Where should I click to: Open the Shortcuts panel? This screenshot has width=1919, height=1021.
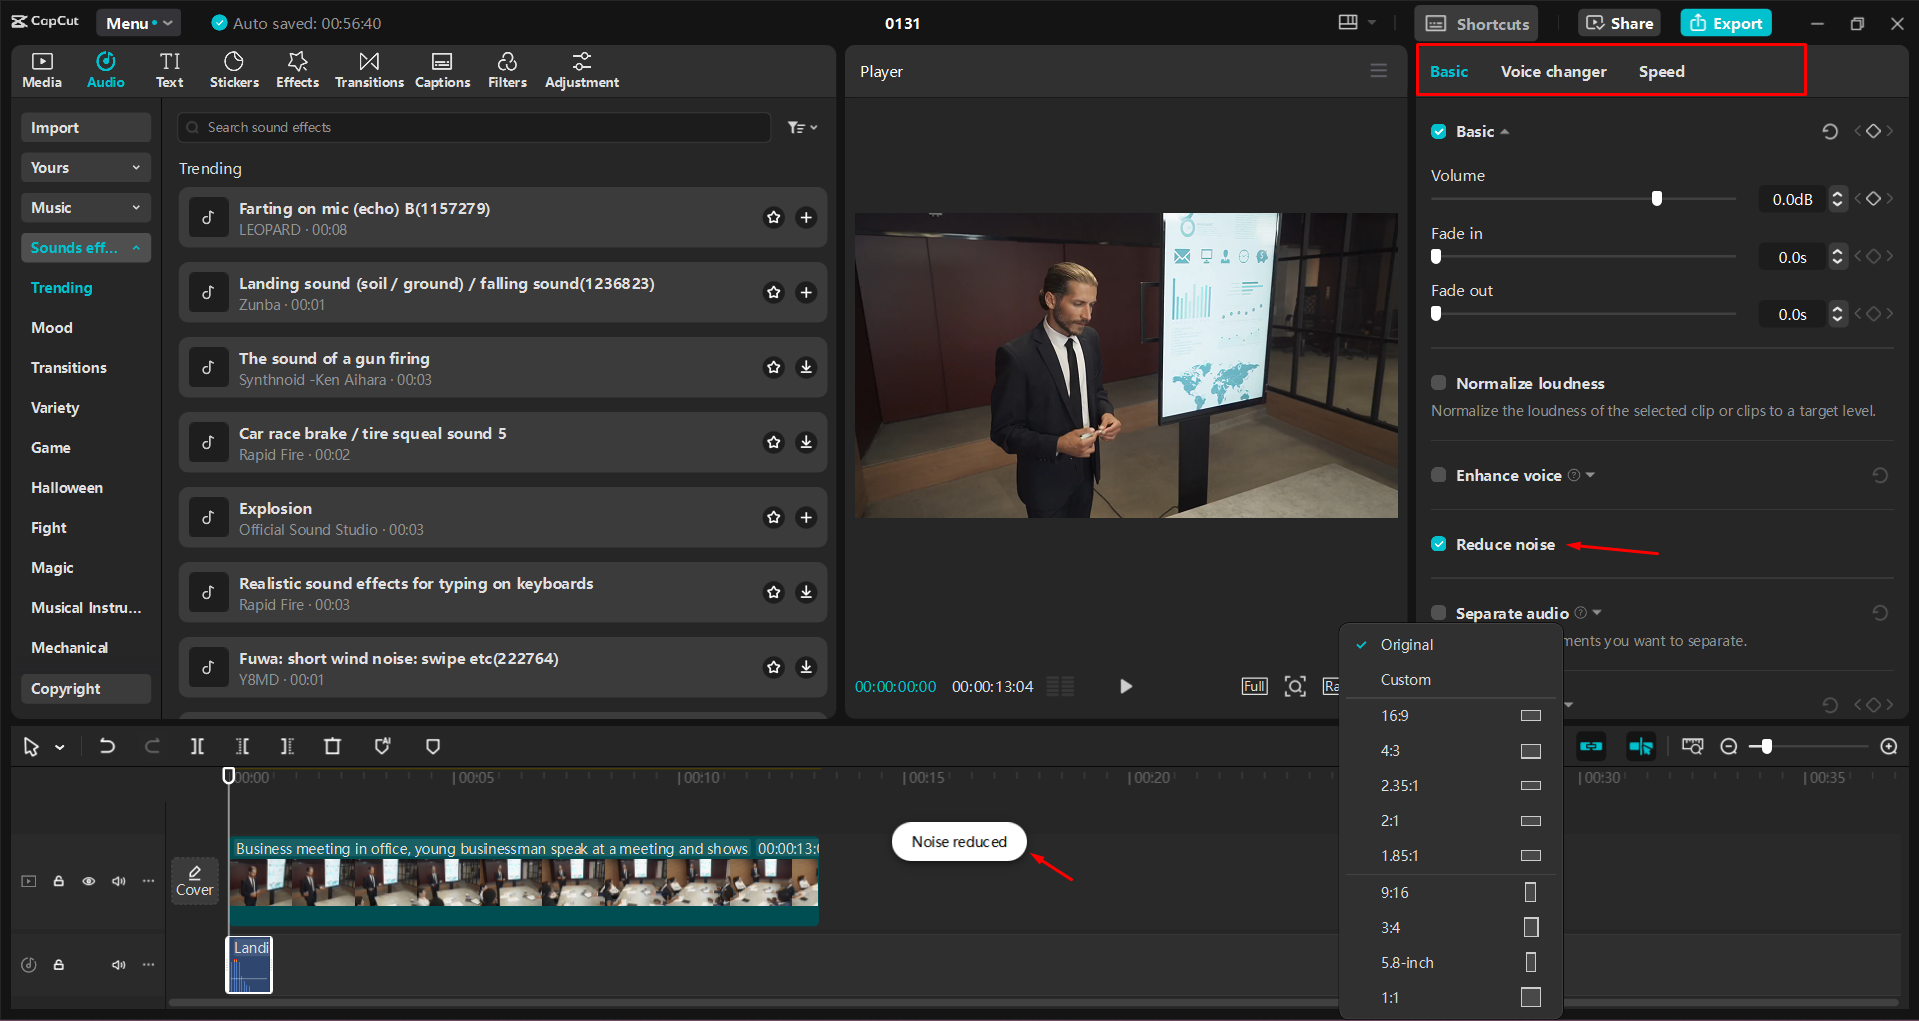pos(1477,23)
